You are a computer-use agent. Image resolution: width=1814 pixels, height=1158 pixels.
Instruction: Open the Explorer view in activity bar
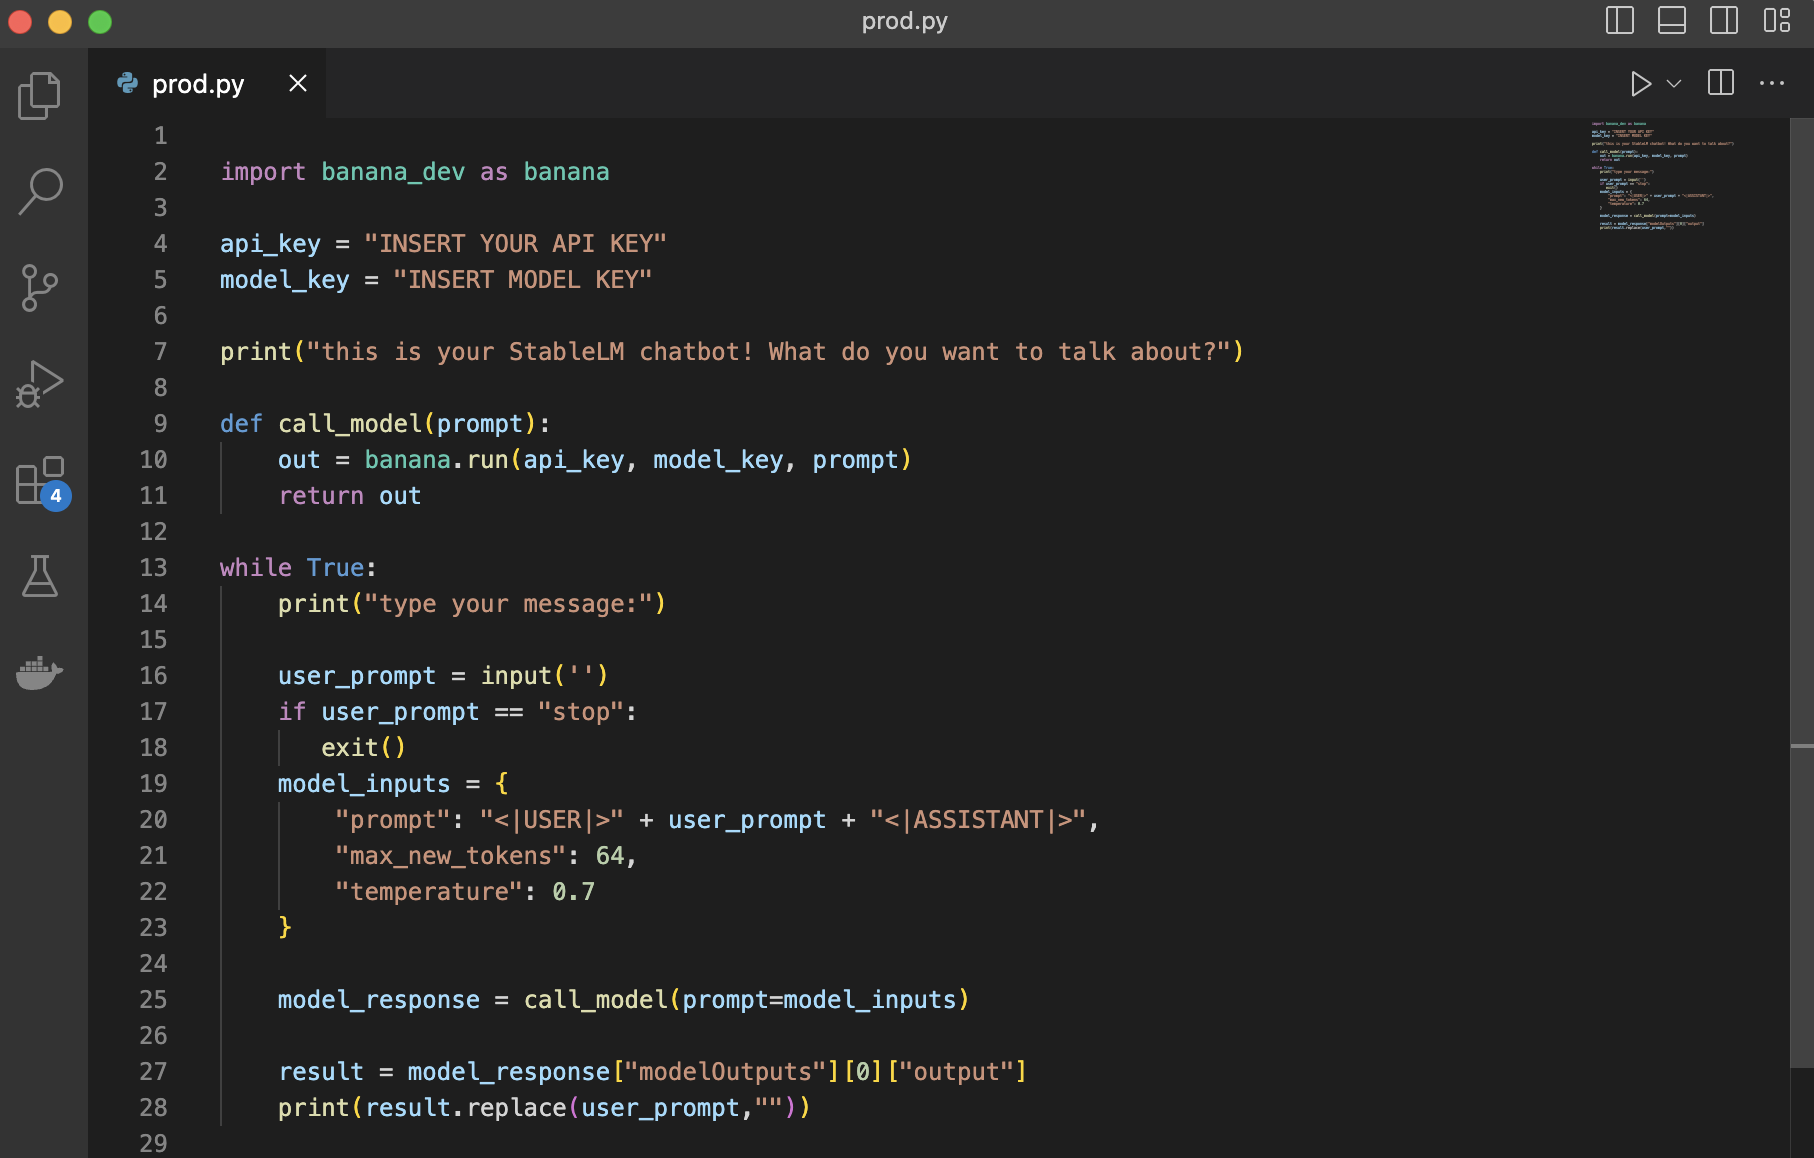[x=40, y=96]
